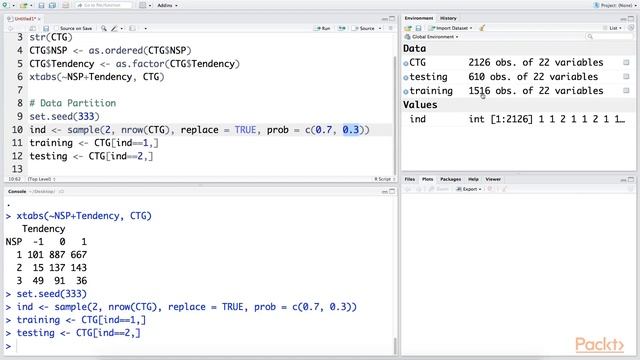Open the Files tab
Screen dimensions: 640x360
tap(410, 179)
